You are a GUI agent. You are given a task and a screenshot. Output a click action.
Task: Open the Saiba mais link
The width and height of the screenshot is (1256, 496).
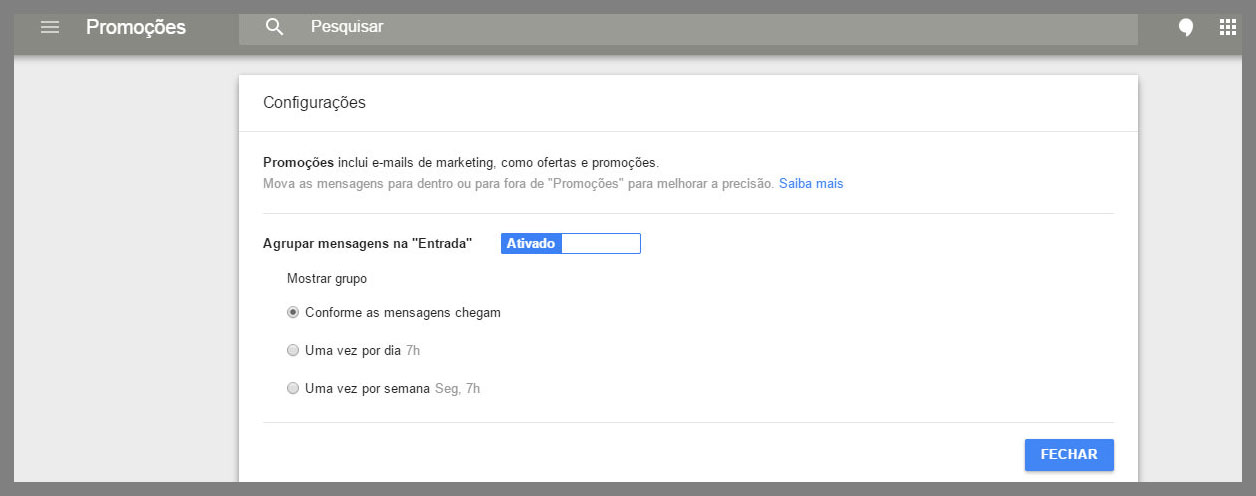[811, 184]
